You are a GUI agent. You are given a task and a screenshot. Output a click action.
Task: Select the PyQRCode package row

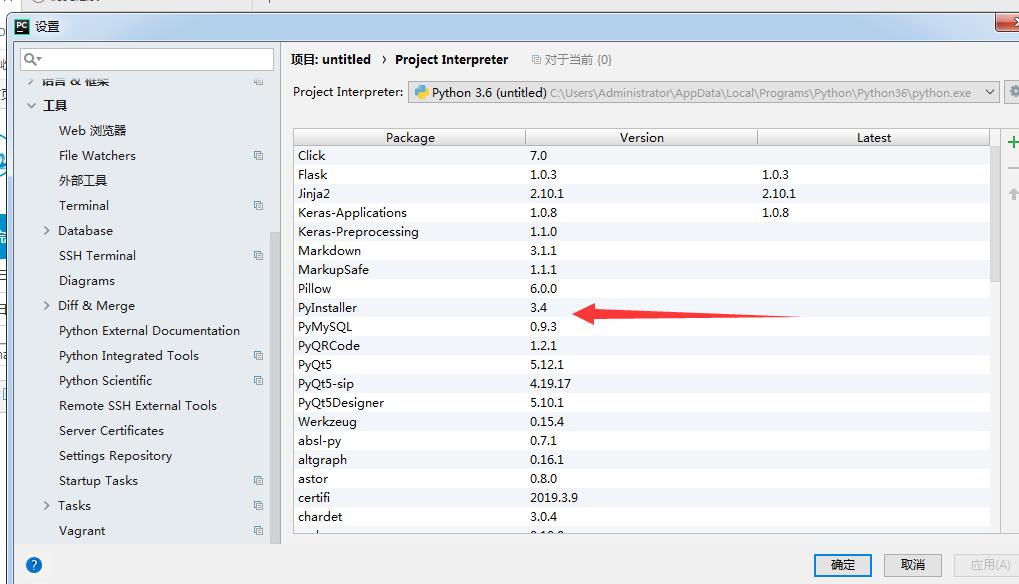641,346
